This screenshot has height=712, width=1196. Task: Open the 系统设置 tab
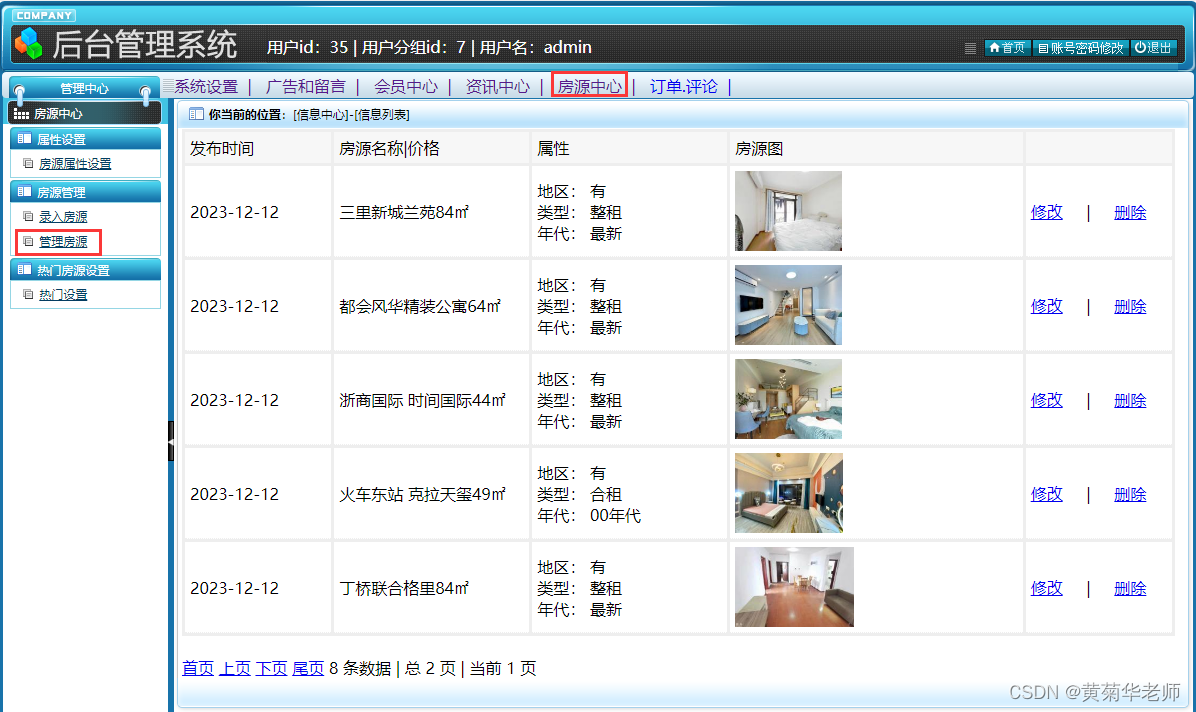tap(206, 86)
